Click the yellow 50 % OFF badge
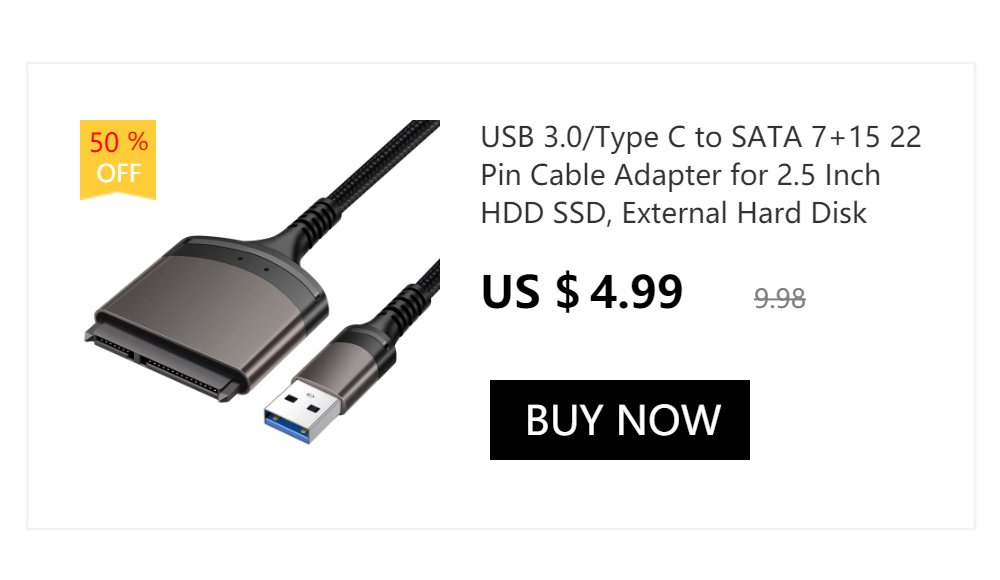 pyautogui.click(x=118, y=160)
